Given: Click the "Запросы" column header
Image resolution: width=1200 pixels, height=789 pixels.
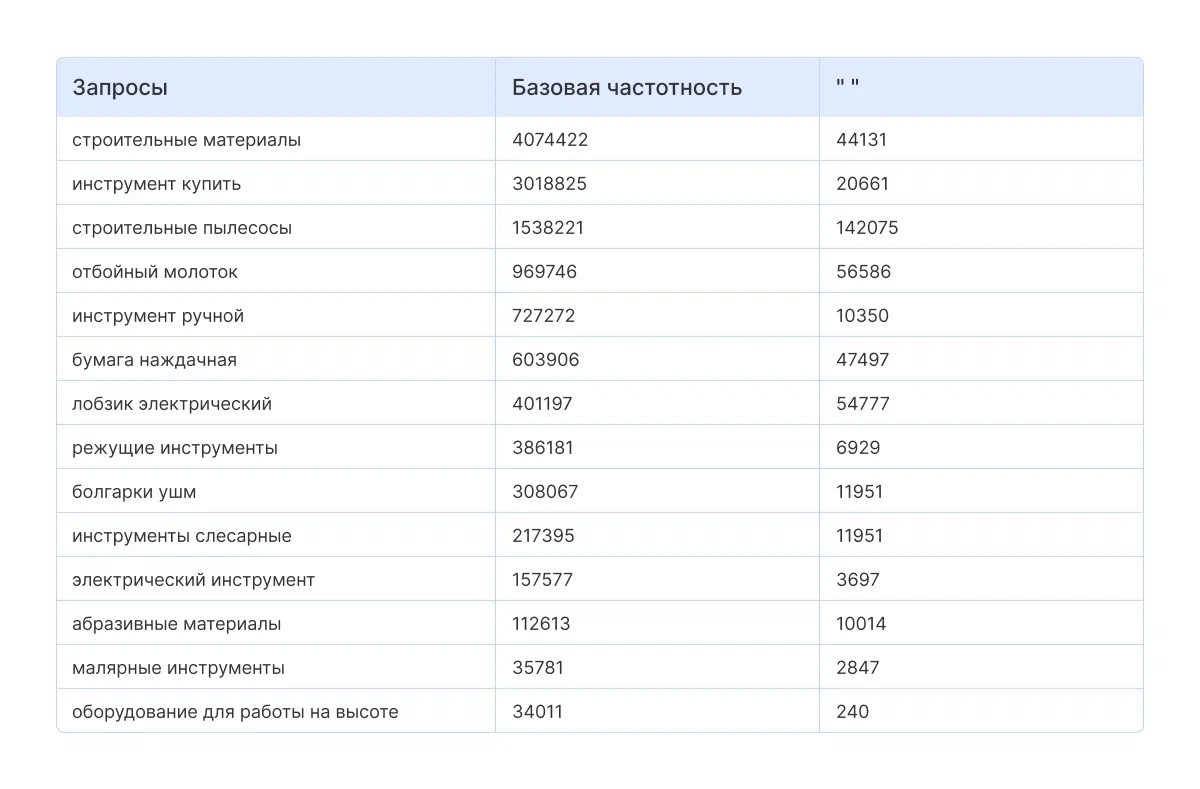Looking at the screenshot, I should pyautogui.click(x=120, y=87).
